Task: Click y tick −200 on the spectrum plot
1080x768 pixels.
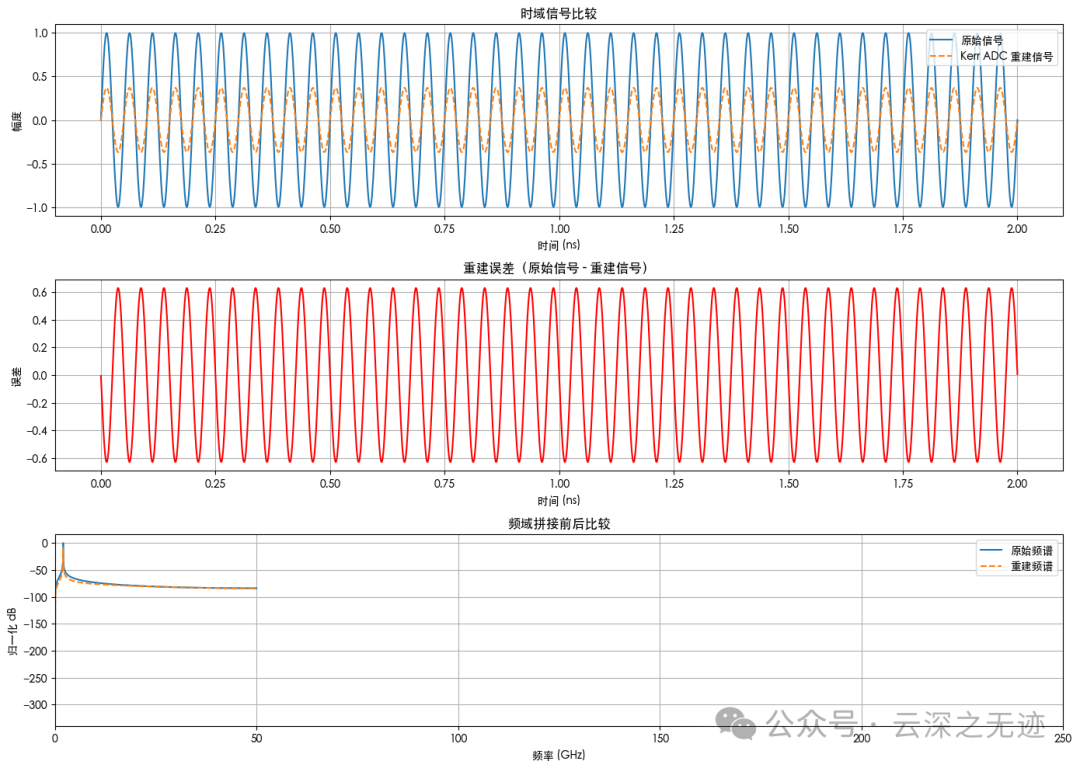Action: point(34,651)
